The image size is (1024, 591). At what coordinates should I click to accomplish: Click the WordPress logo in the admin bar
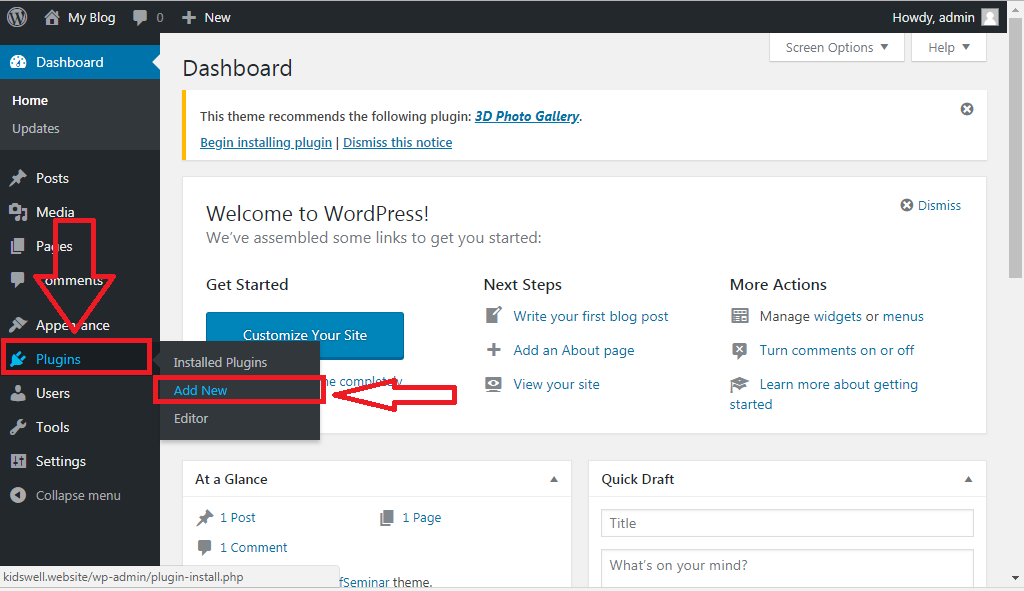pyautogui.click(x=16, y=16)
